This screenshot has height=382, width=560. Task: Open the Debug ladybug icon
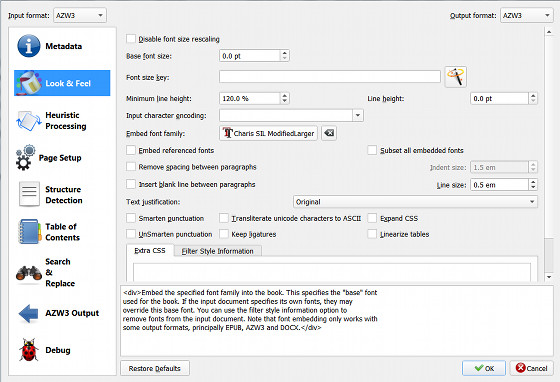(29, 350)
